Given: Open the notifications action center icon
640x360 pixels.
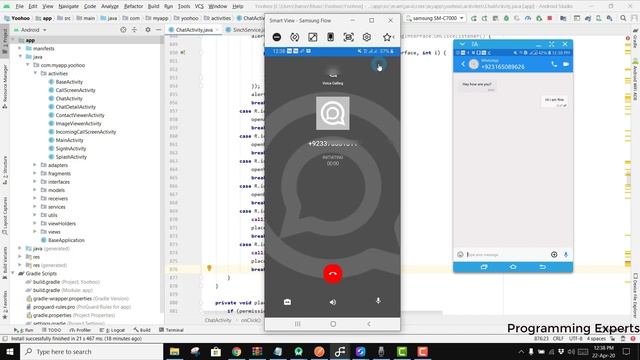Looking at the screenshot, I should pos(627,351).
